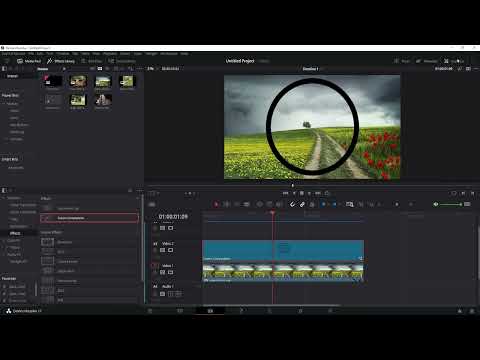Open the File menu

click(x=31, y=53)
